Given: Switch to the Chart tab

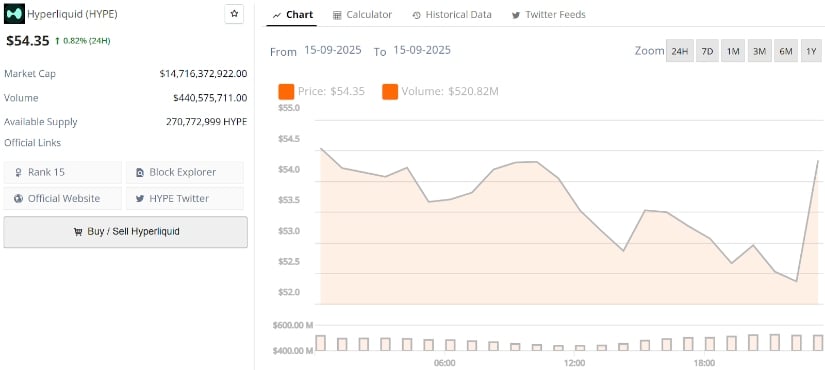Looking at the screenshot, I should 293,15.
